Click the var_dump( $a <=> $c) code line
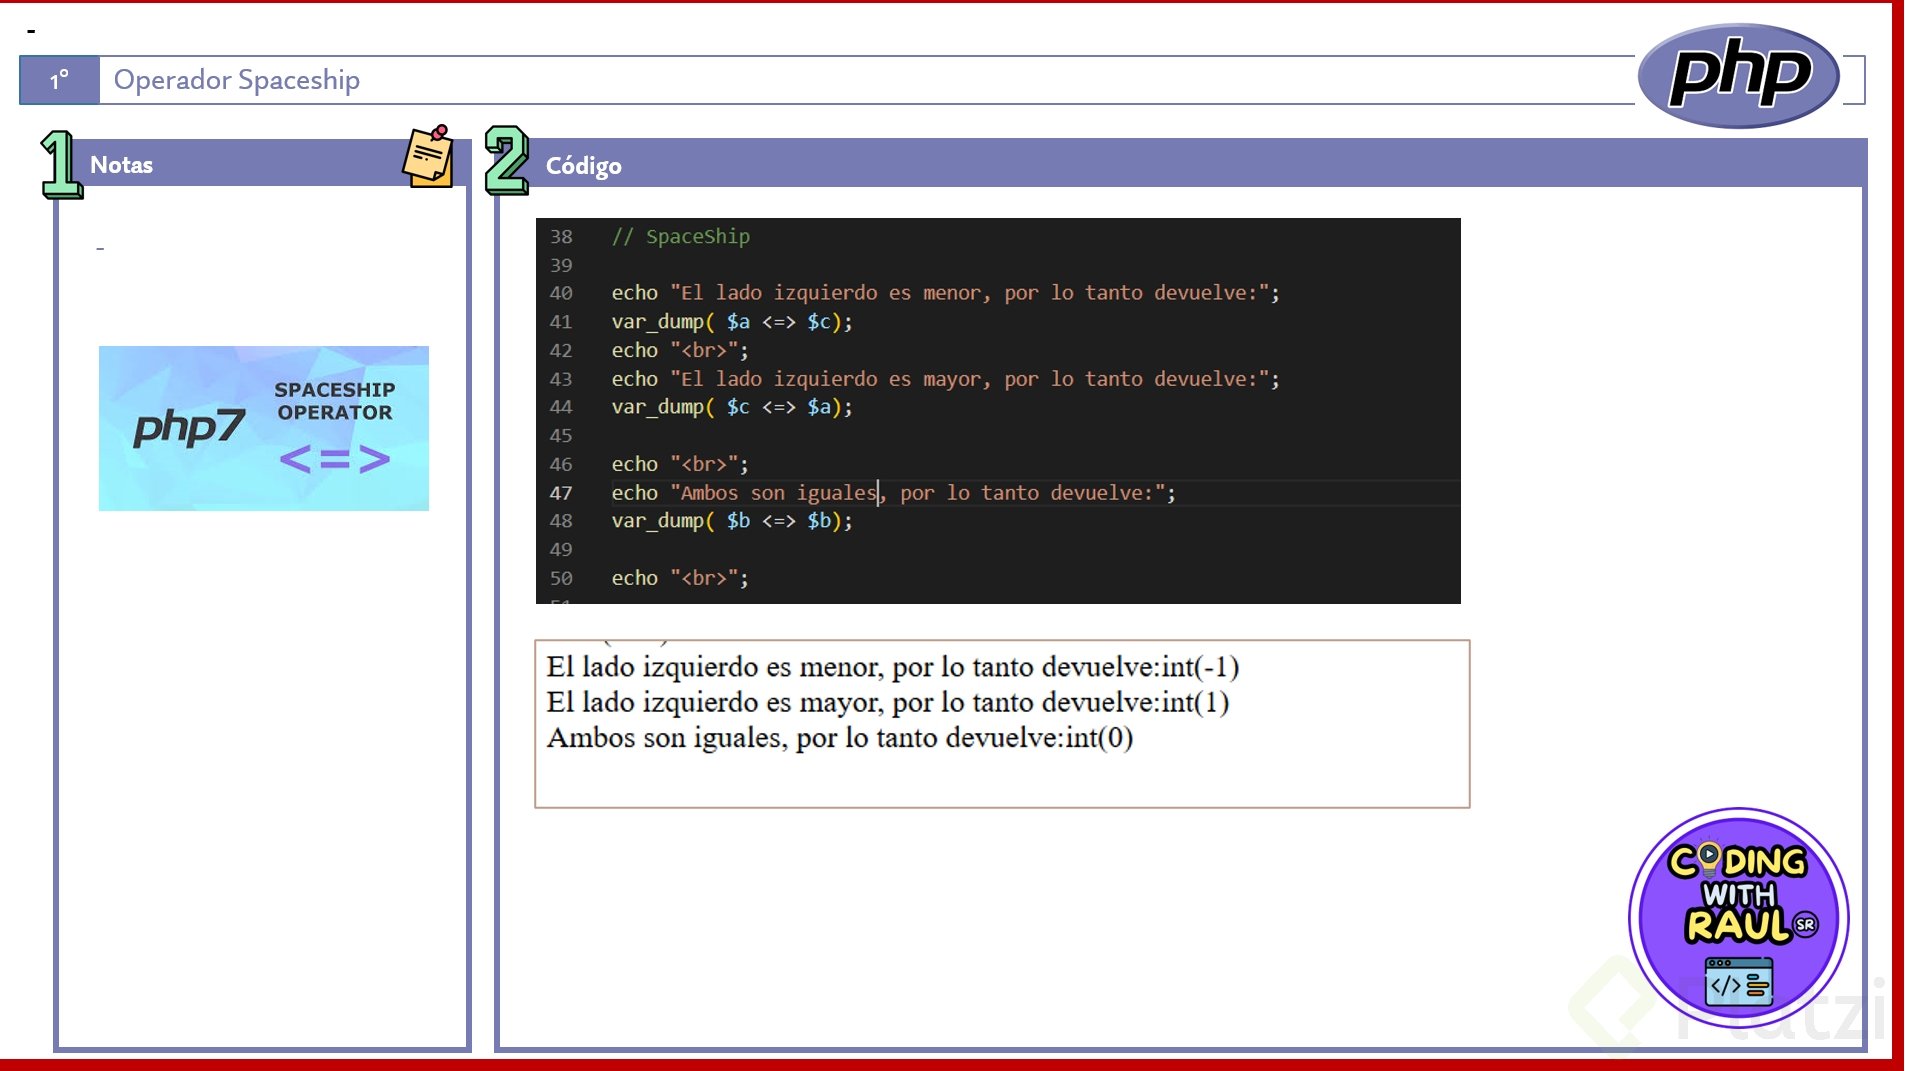Screen dimensions: 1905x1071 (x=732, y=322)
